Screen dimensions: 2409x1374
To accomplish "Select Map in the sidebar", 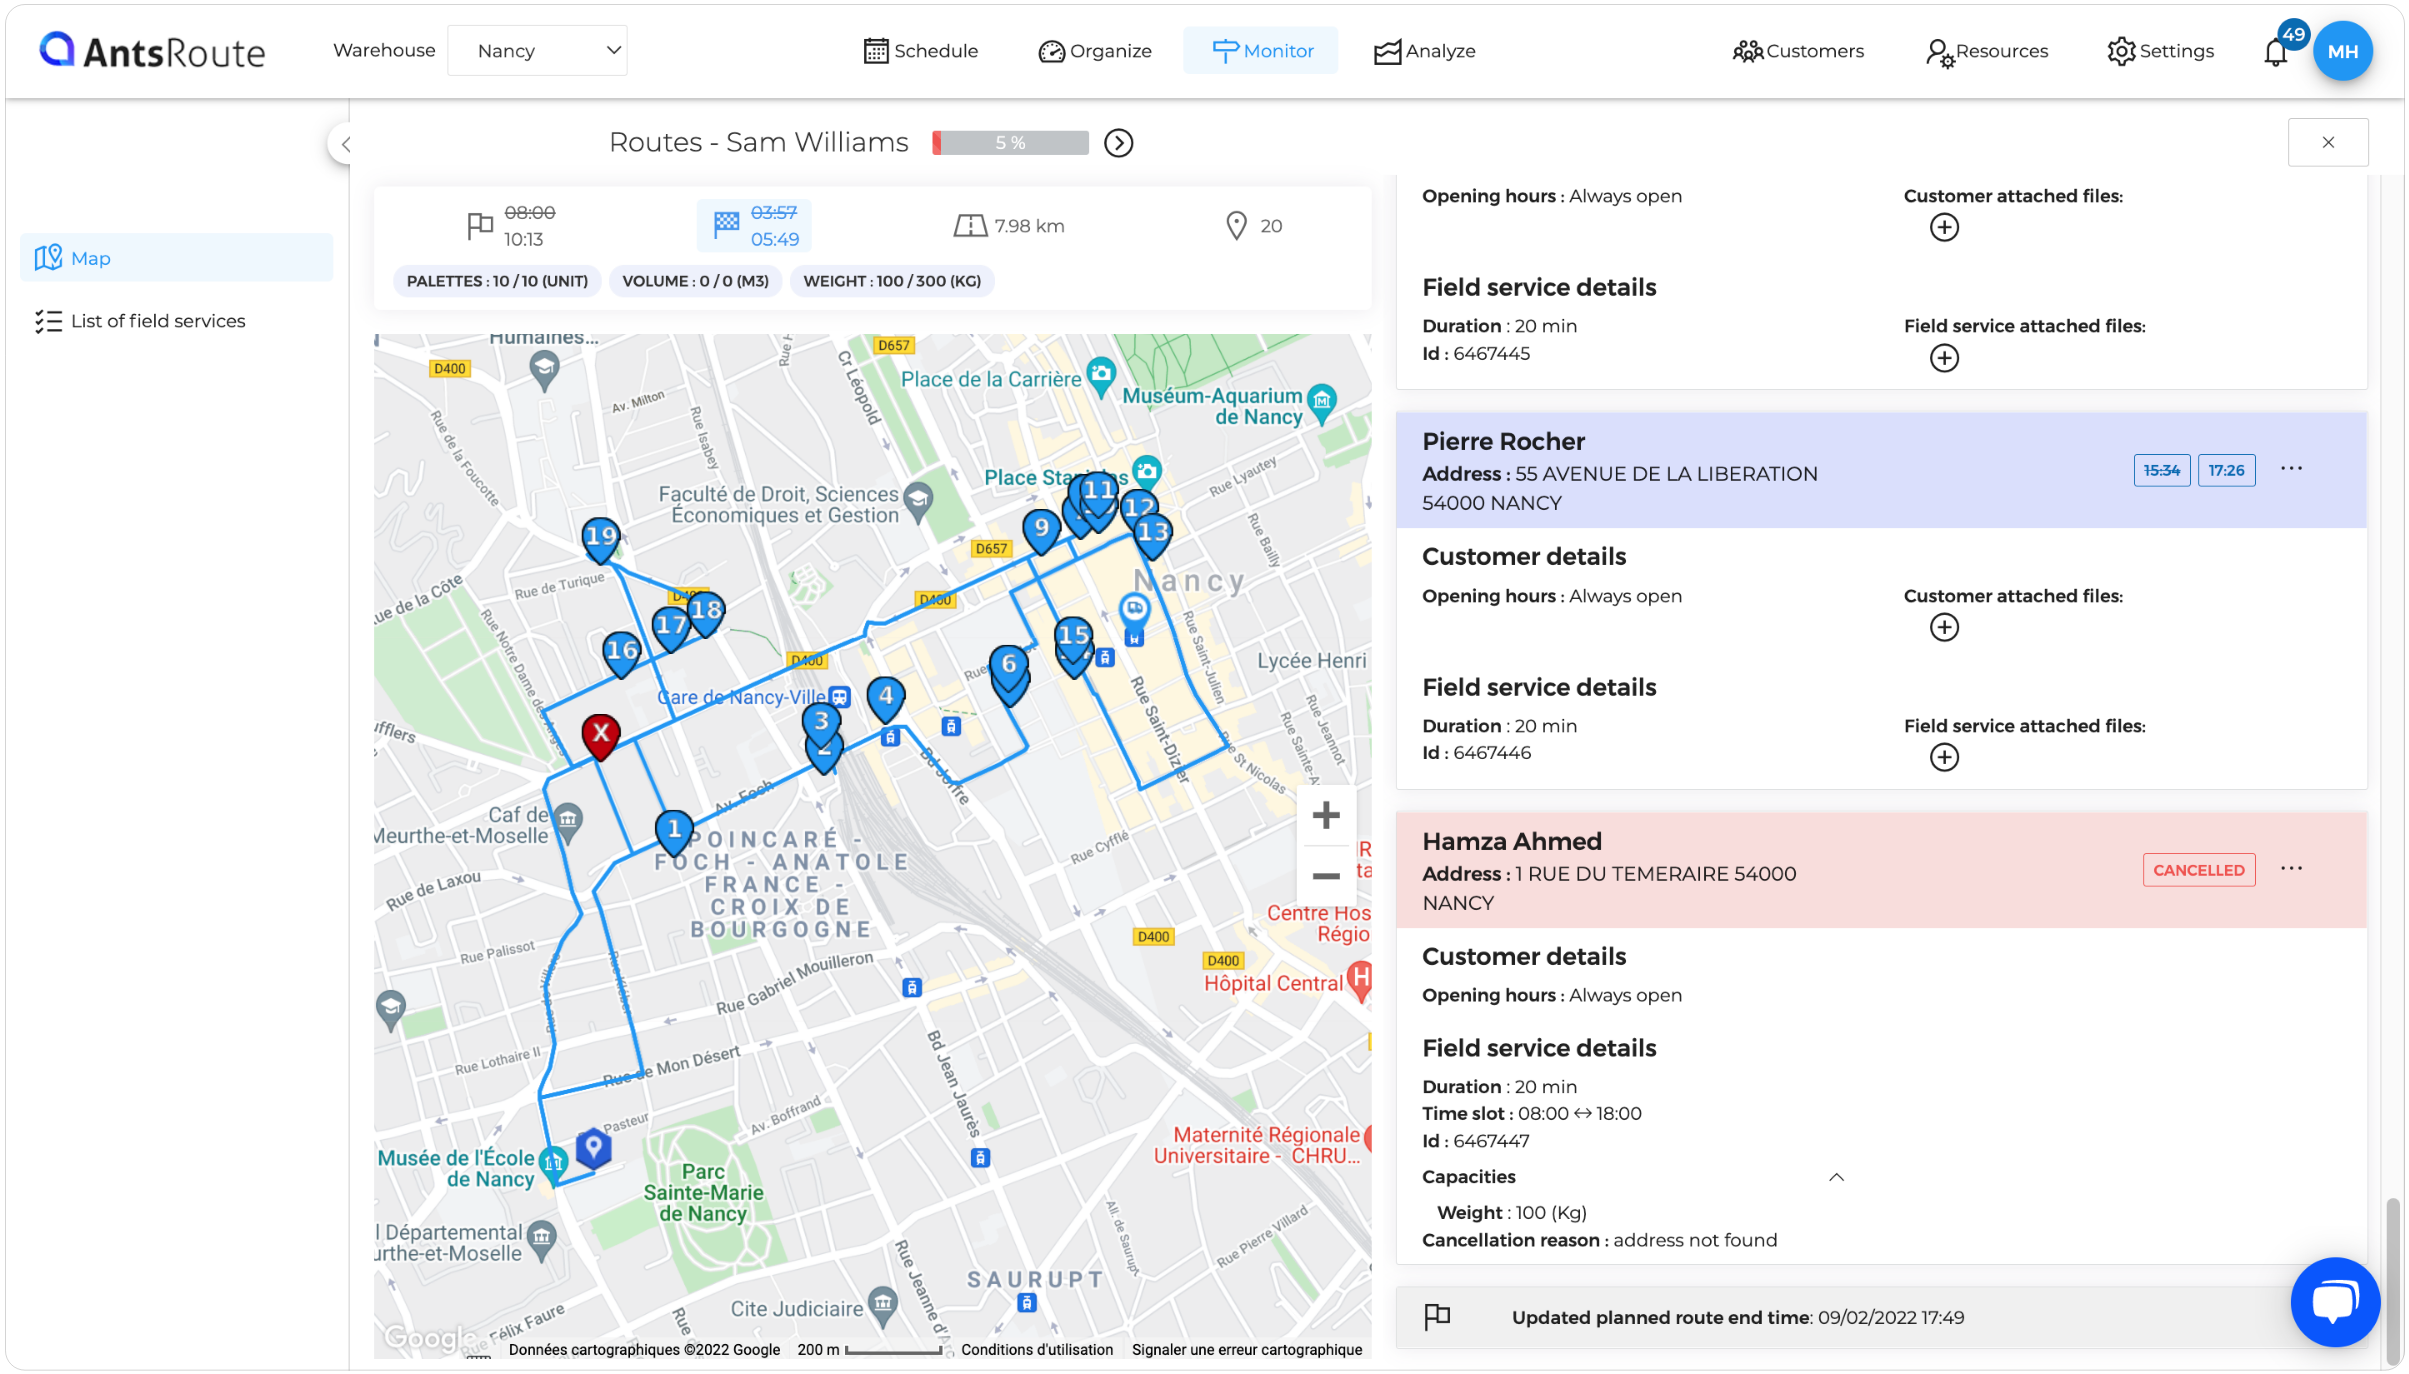I will tap(176, 258).
